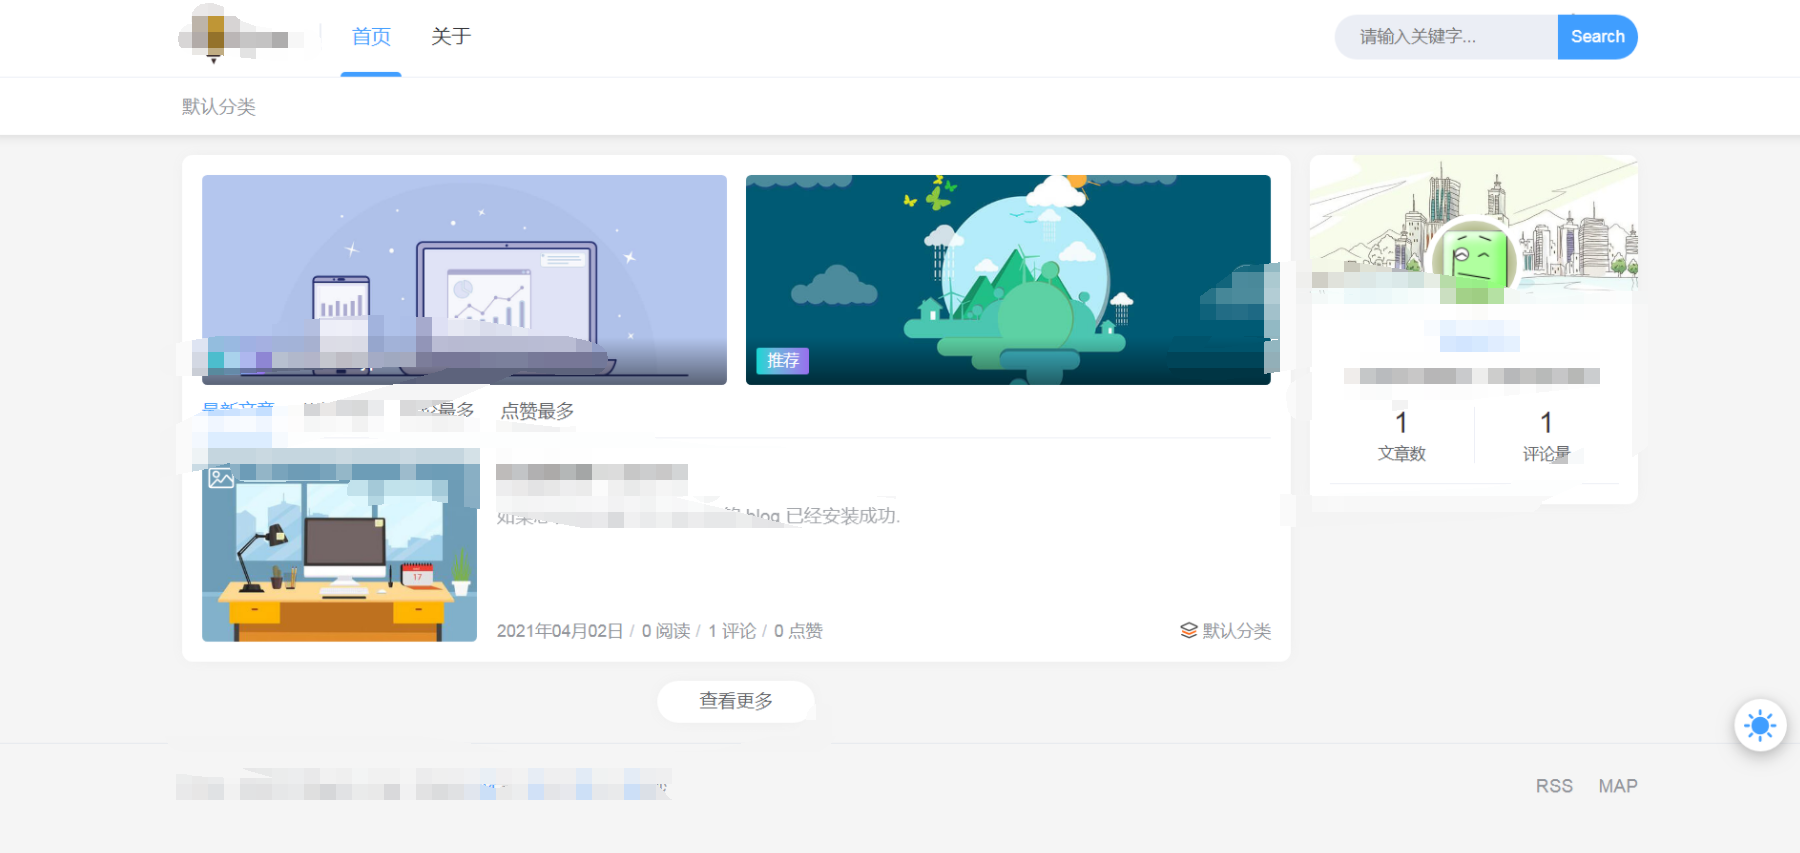The image size is (1800, 853).
Task: Click the layers icon beside the article category
Action: coord(1188,630)
